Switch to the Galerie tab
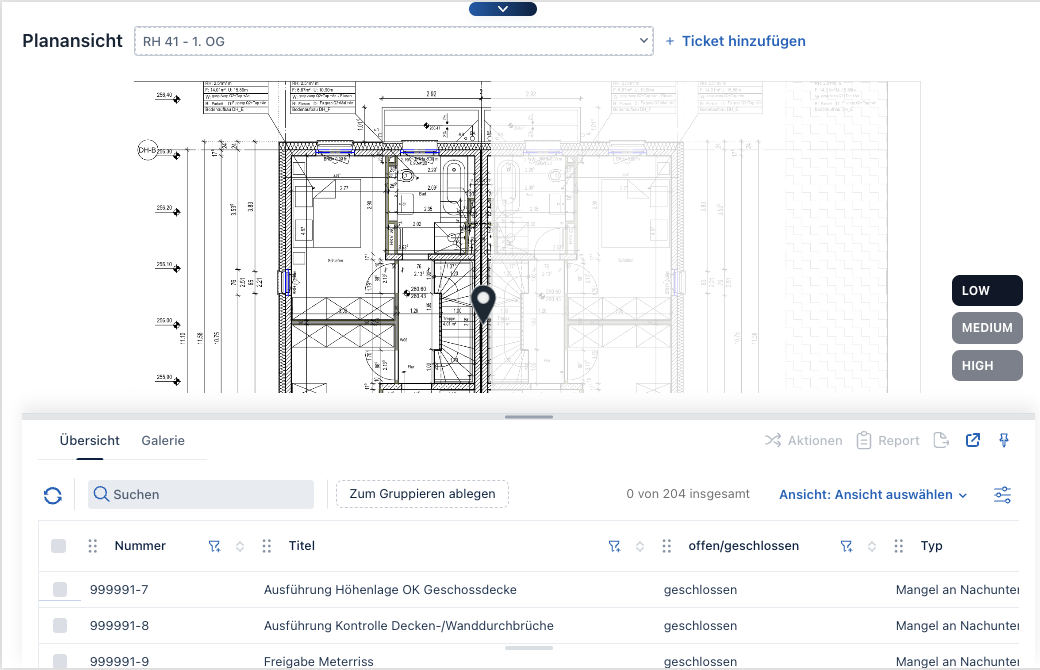 point(163,441)
